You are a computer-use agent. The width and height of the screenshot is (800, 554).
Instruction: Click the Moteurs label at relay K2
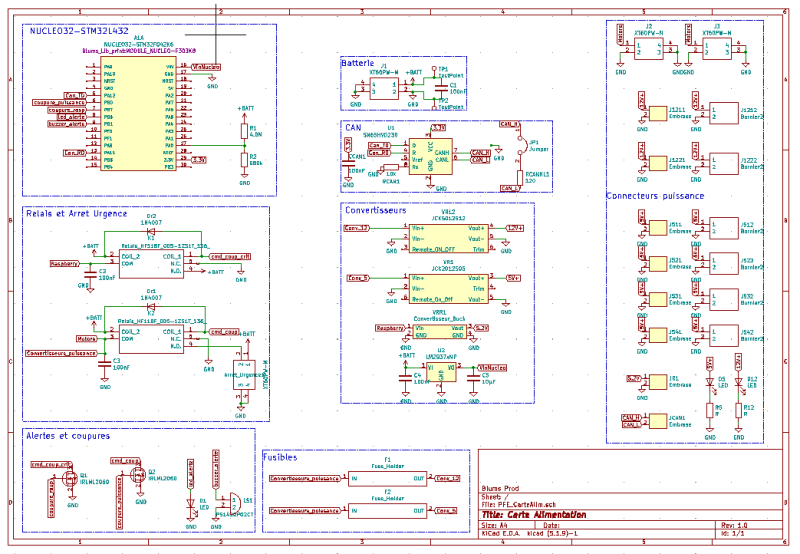87,339
